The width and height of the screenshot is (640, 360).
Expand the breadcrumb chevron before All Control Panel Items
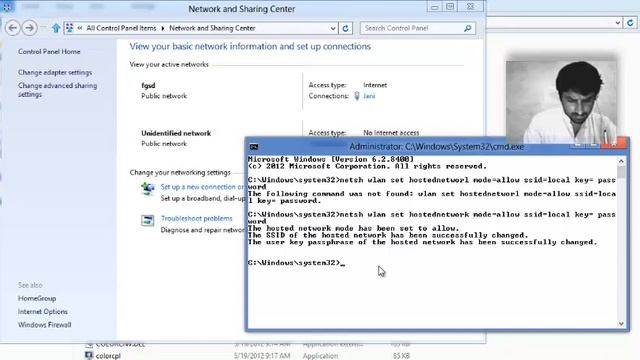80,28
